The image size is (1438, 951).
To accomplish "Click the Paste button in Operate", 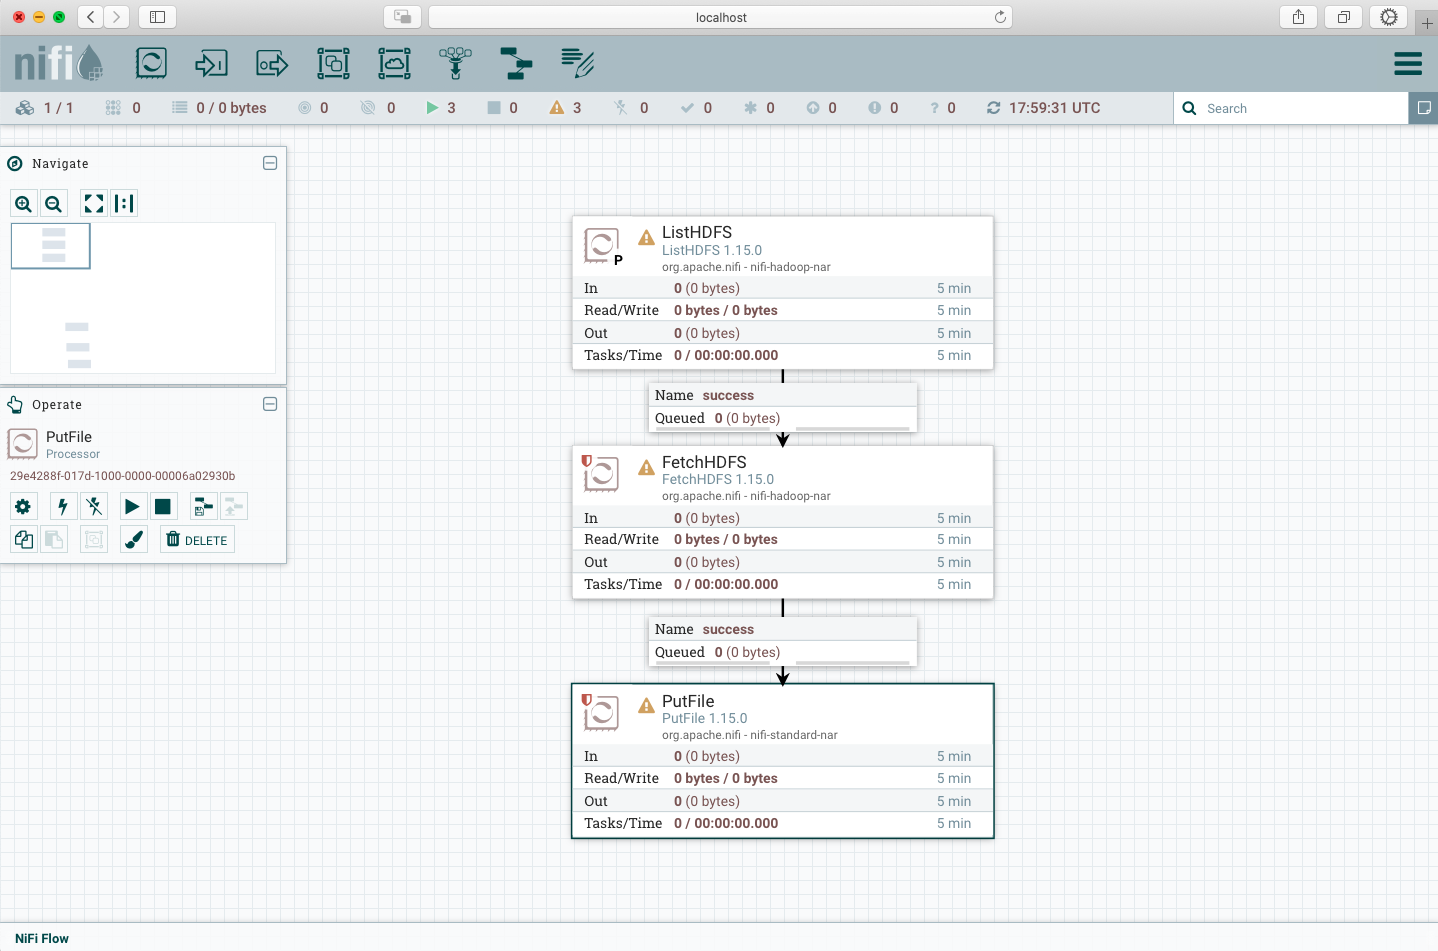I will (x=54, y=540).
